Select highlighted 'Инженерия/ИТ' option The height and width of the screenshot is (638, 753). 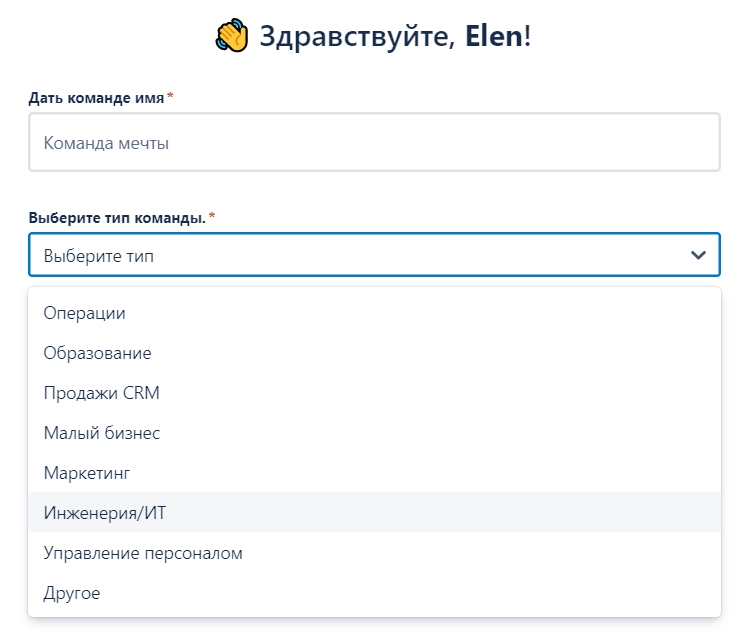click(x=105, y=513)
